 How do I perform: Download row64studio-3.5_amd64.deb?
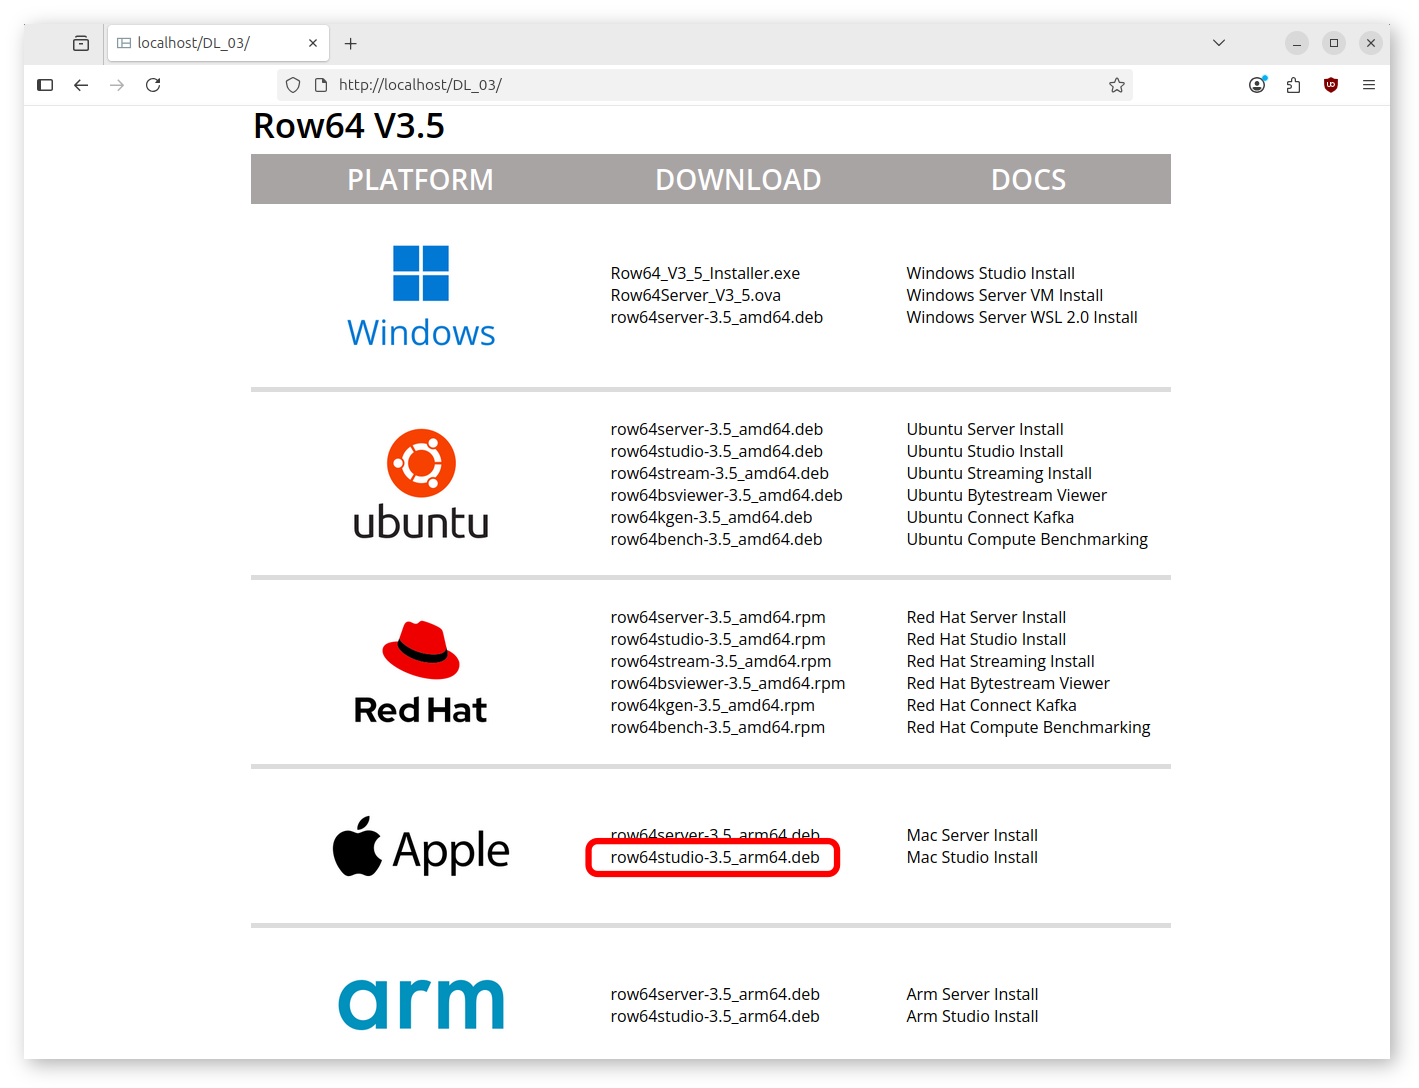click(x=716, y=451)
